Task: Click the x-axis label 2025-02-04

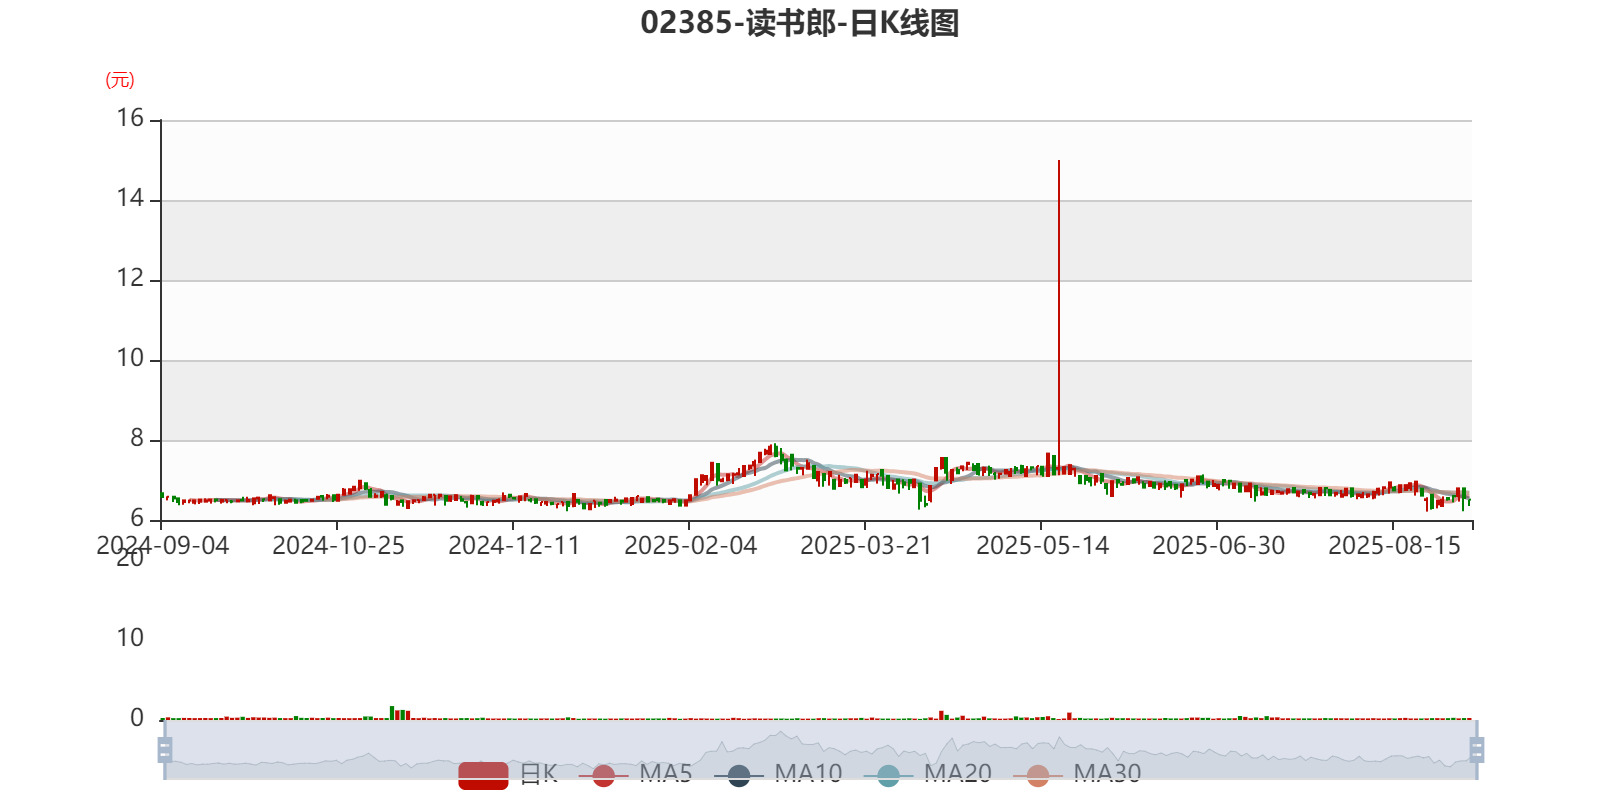Action: pyautogui.click(x=690, y=546)
